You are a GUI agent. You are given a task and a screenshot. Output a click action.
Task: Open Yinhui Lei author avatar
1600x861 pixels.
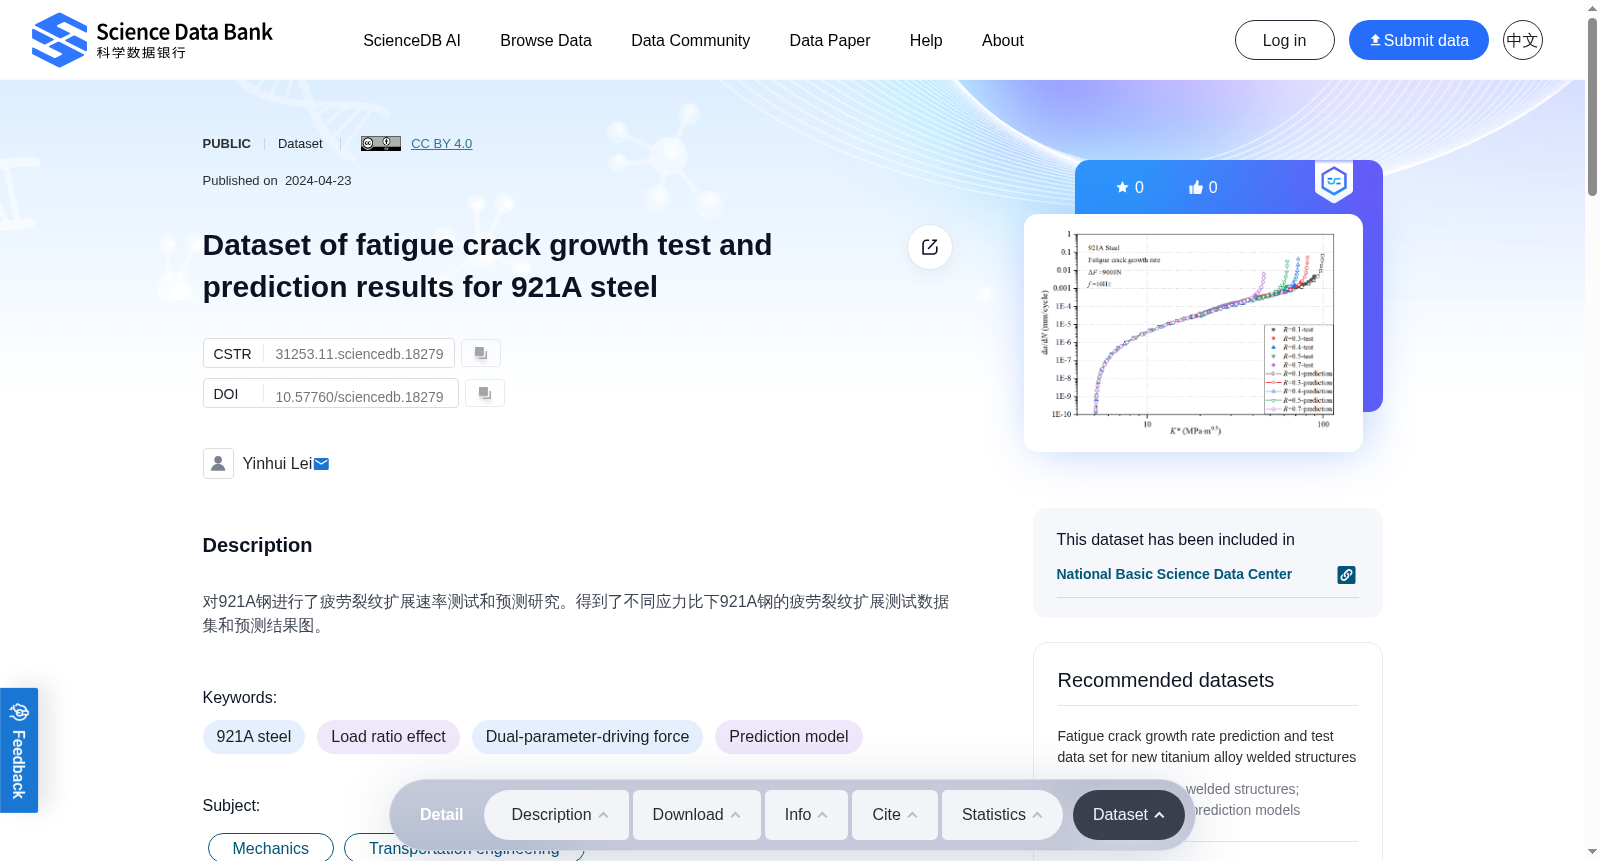[218, 463]
